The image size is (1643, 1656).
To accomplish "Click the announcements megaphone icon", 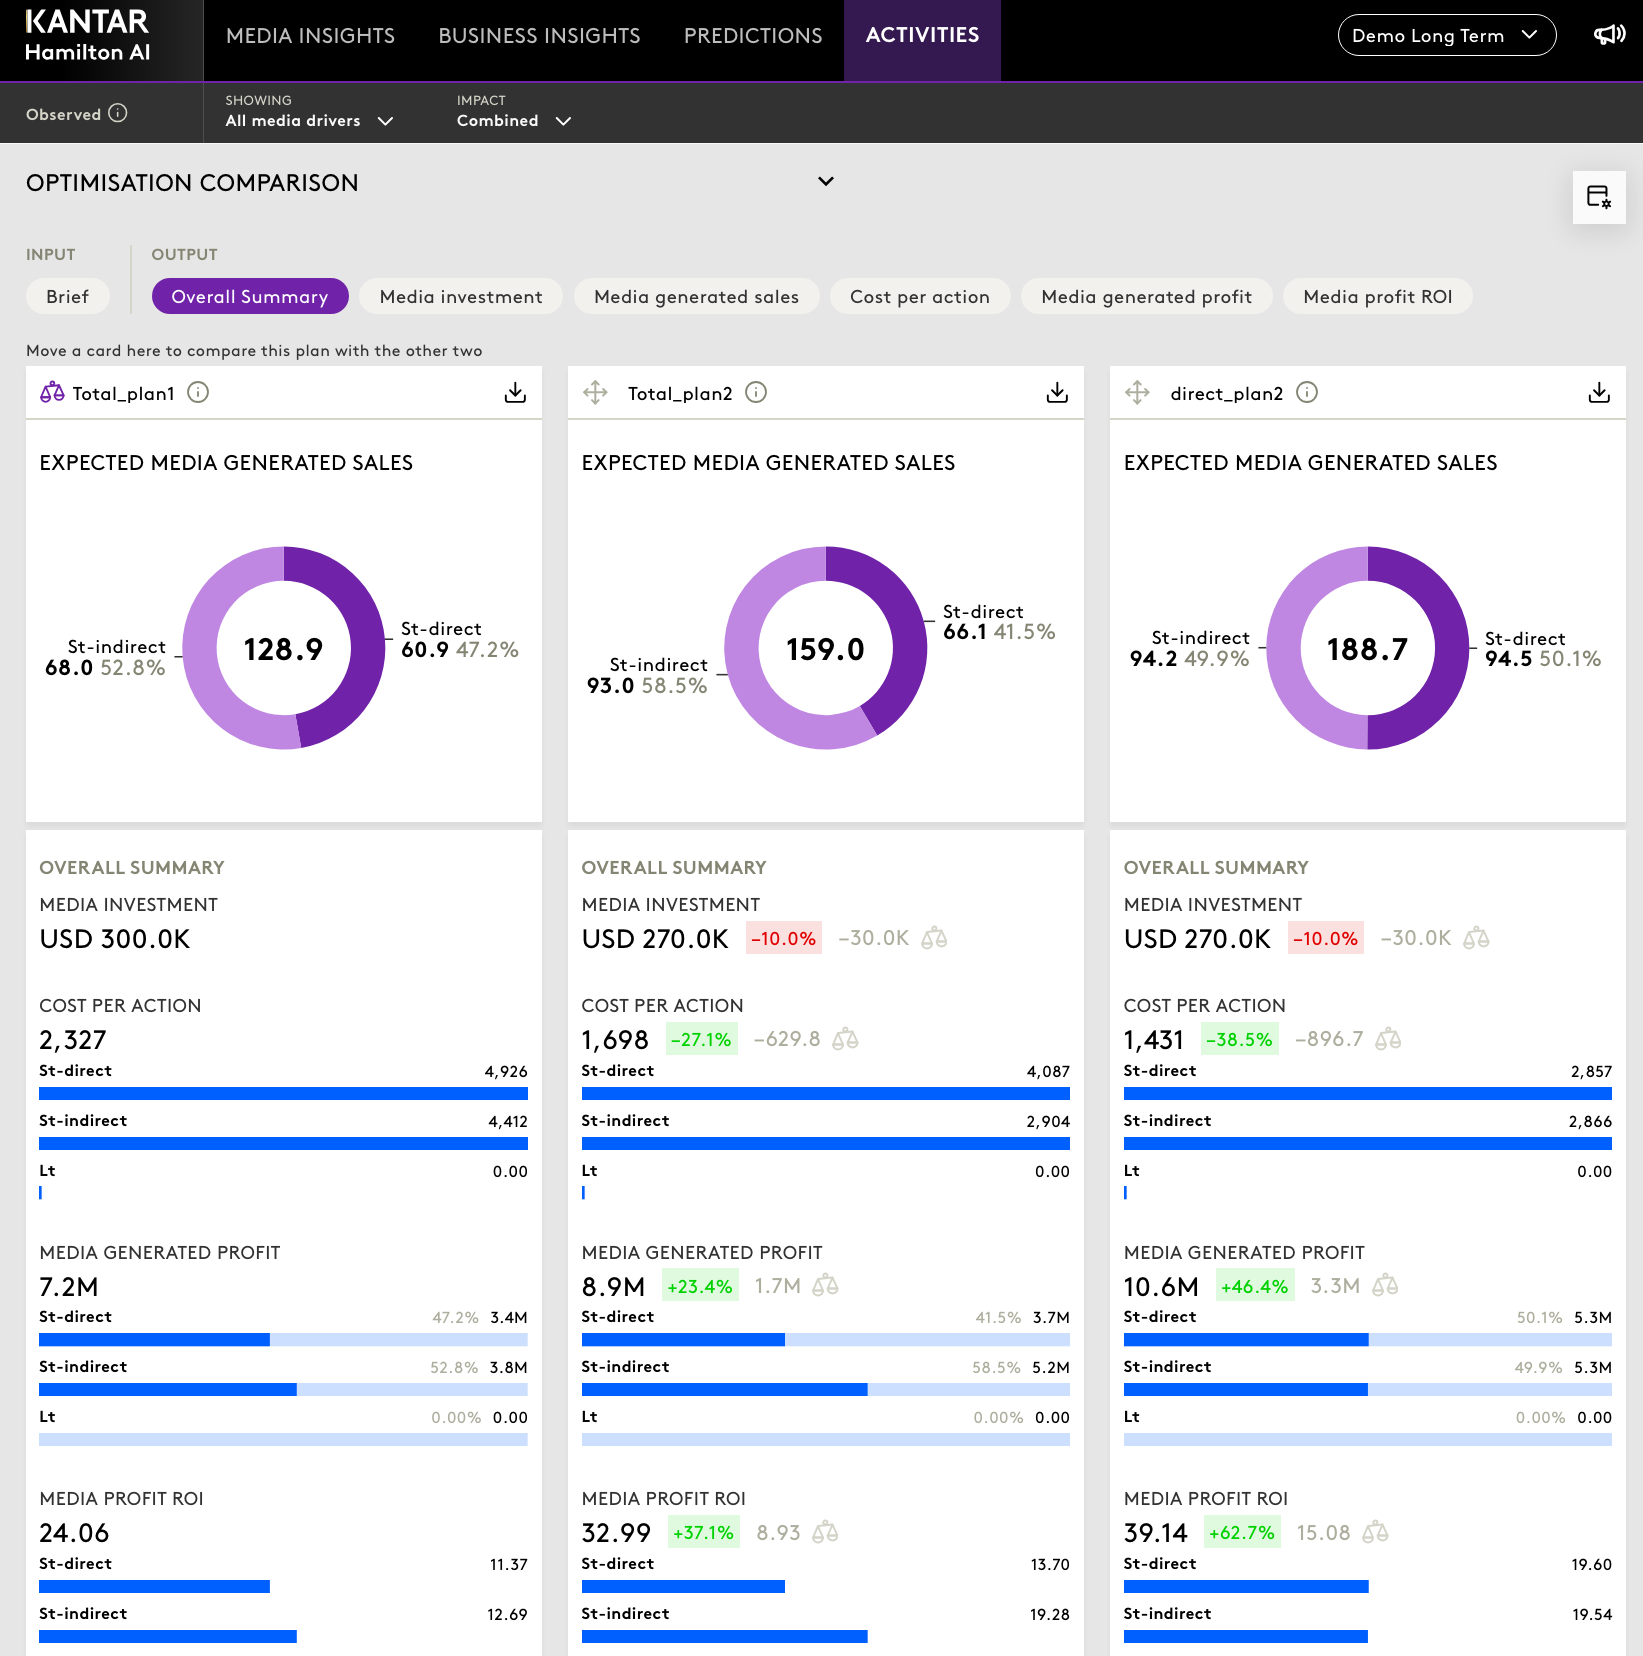I will coord(1609,35).
